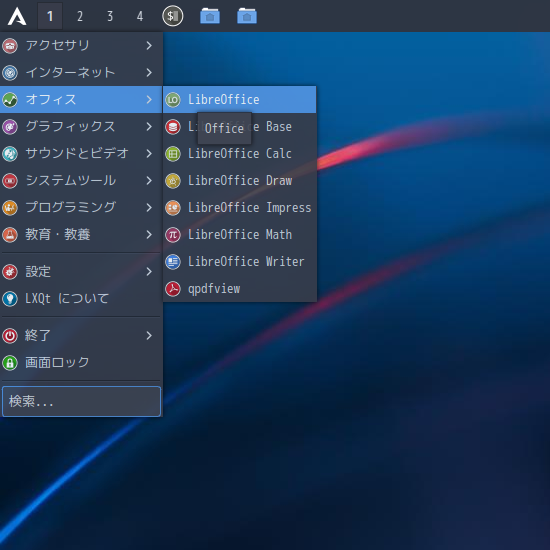Click the 終了 power icon
Image resolution: width=550 pixels, height=550 pixels.
tap(10, 336)
